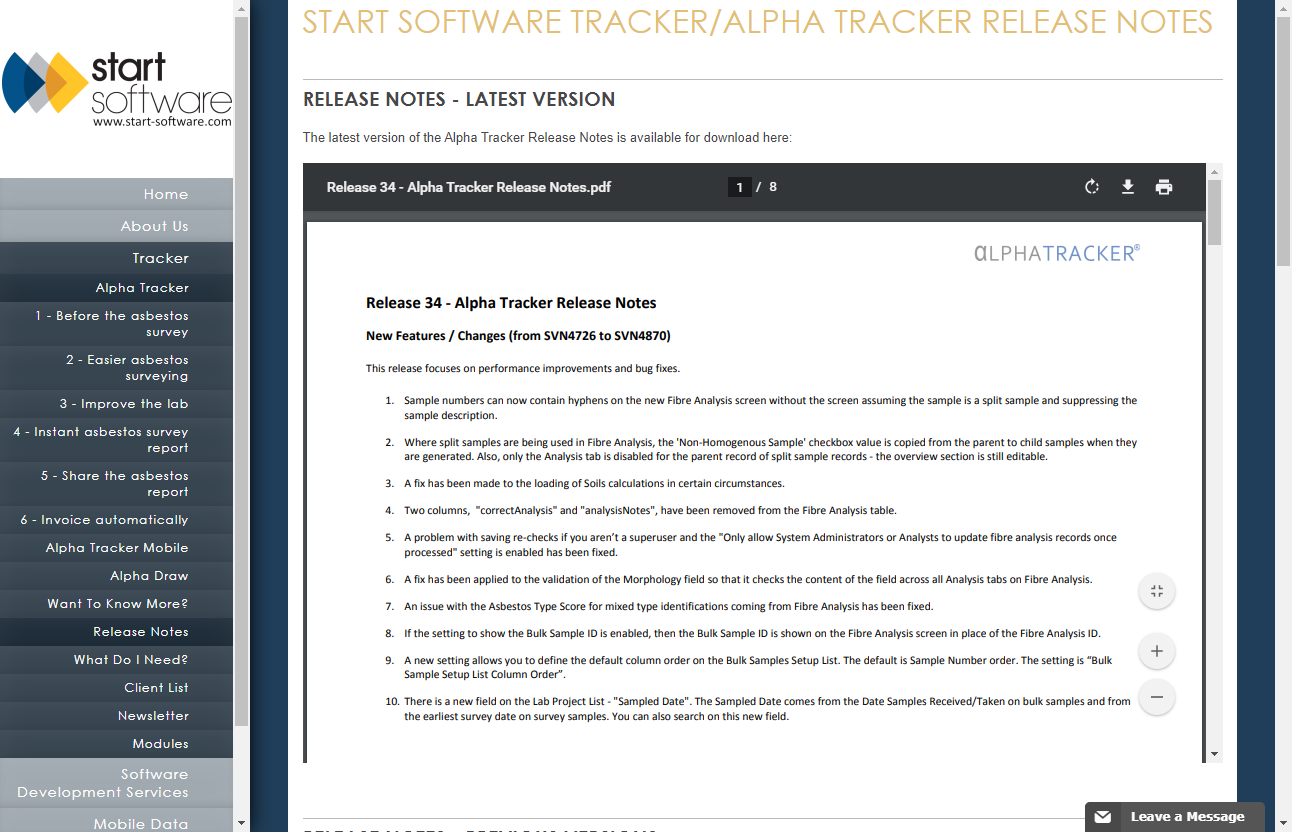Click the ALPHATRACKER logo in PDF
Image resolution: width=1292 pixels, height=832 pixels.
pyautogui.click(x=1057, y=253)
